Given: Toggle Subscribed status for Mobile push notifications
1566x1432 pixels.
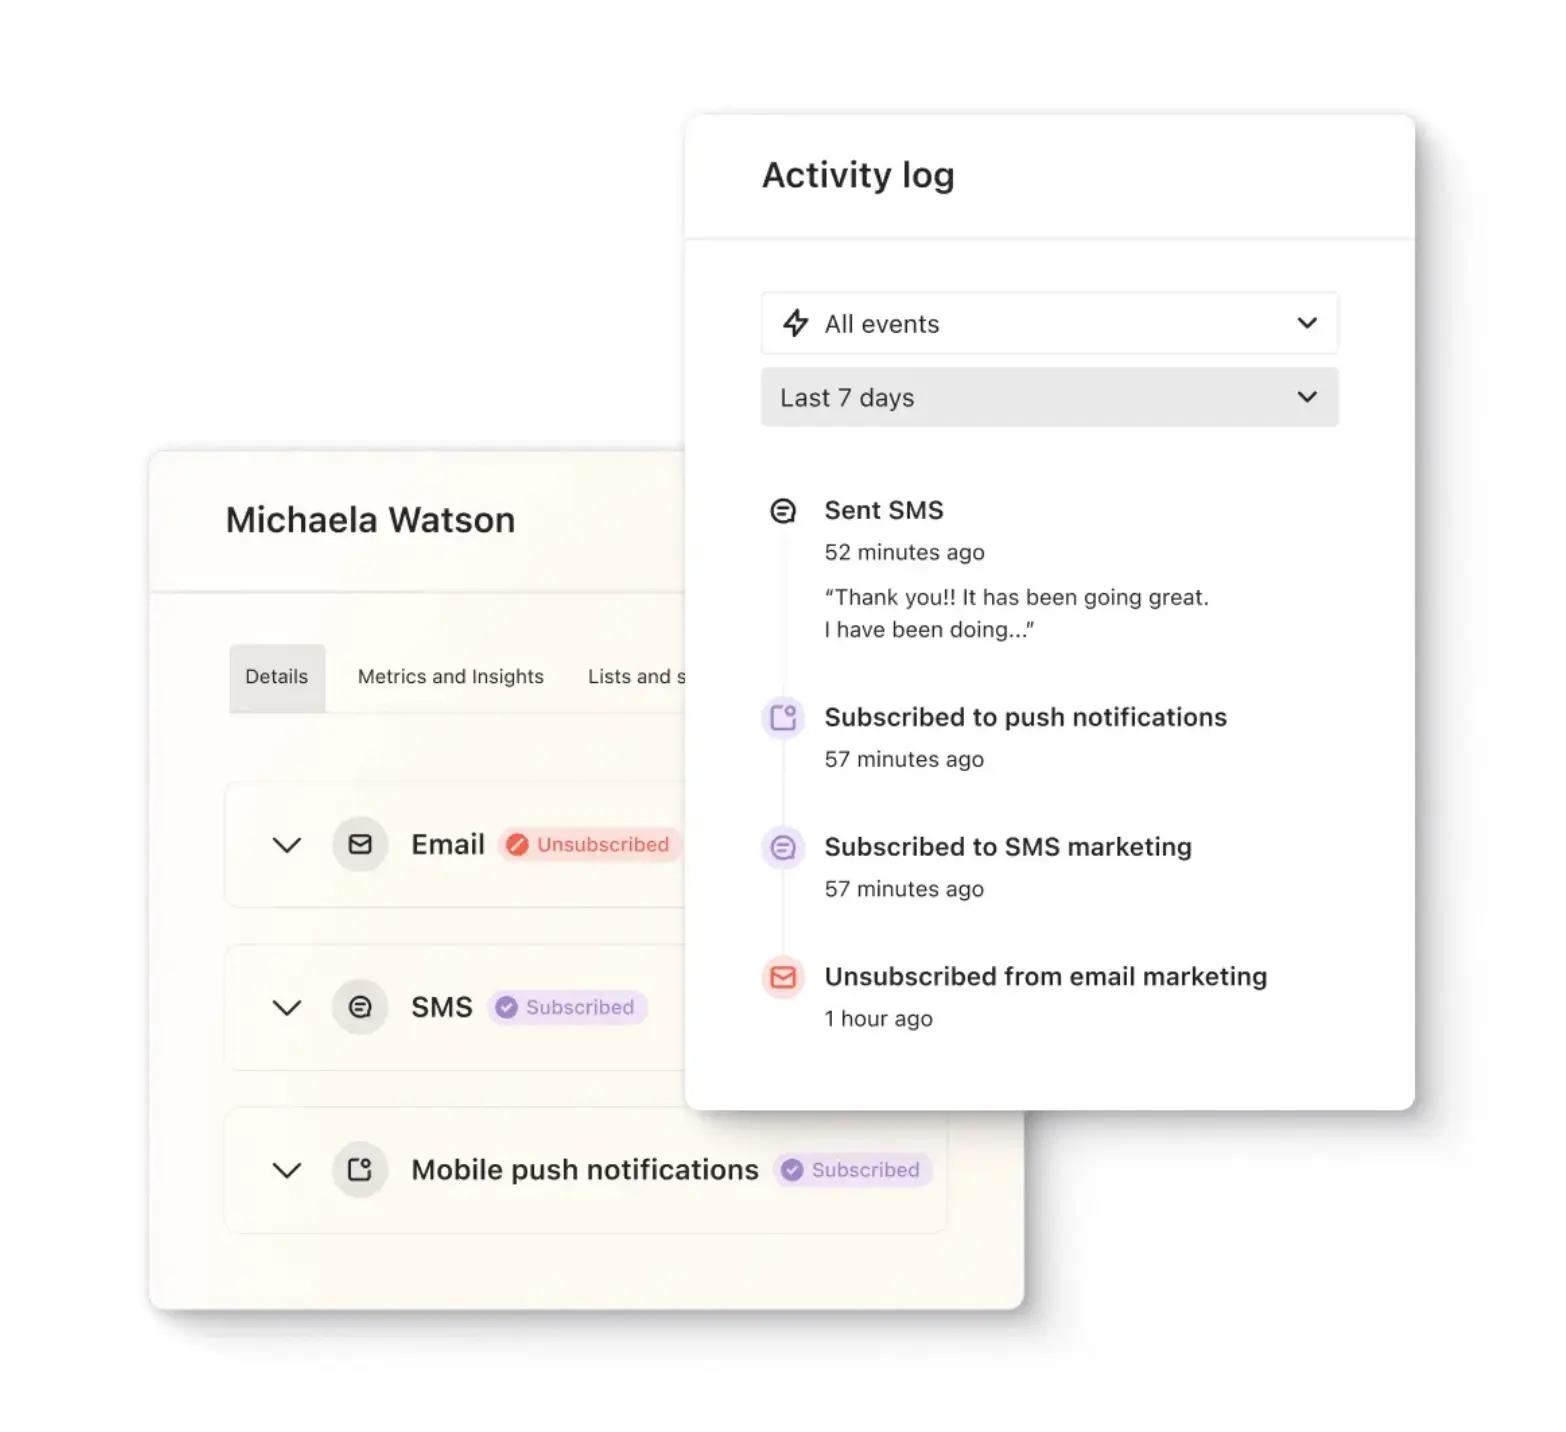Looking at the screenshot, I should pyautogui.click(x=851, y=1170).
